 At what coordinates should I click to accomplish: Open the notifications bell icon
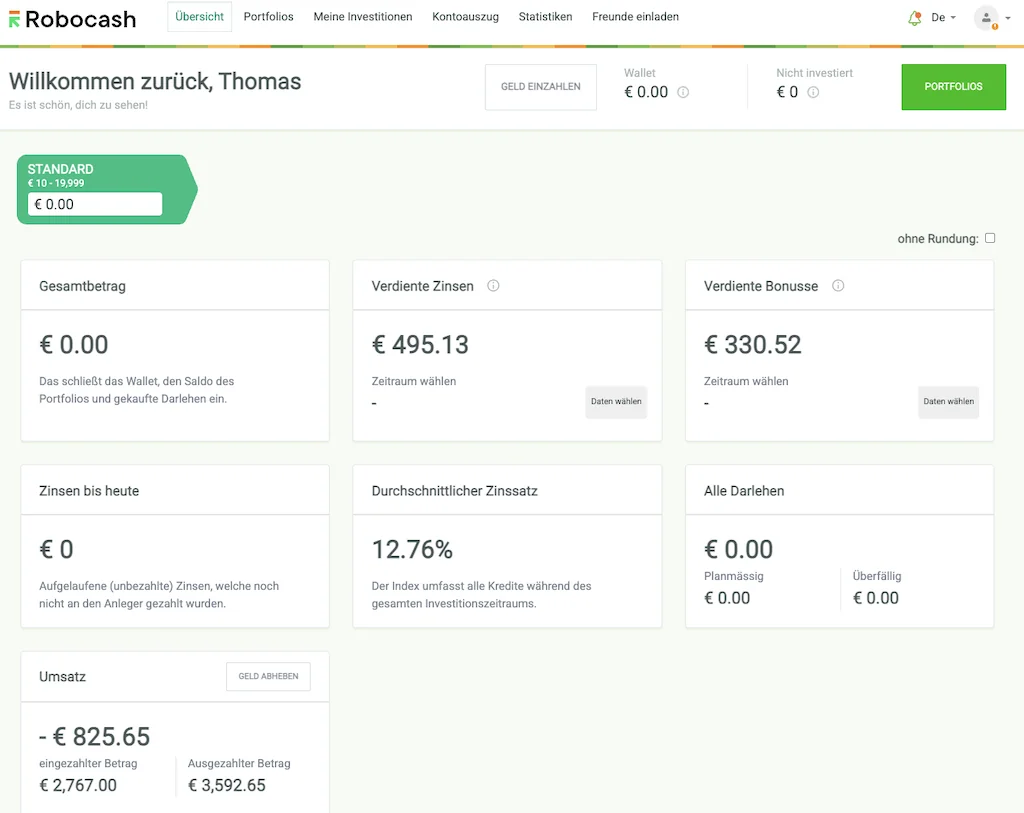coord(914,18)
